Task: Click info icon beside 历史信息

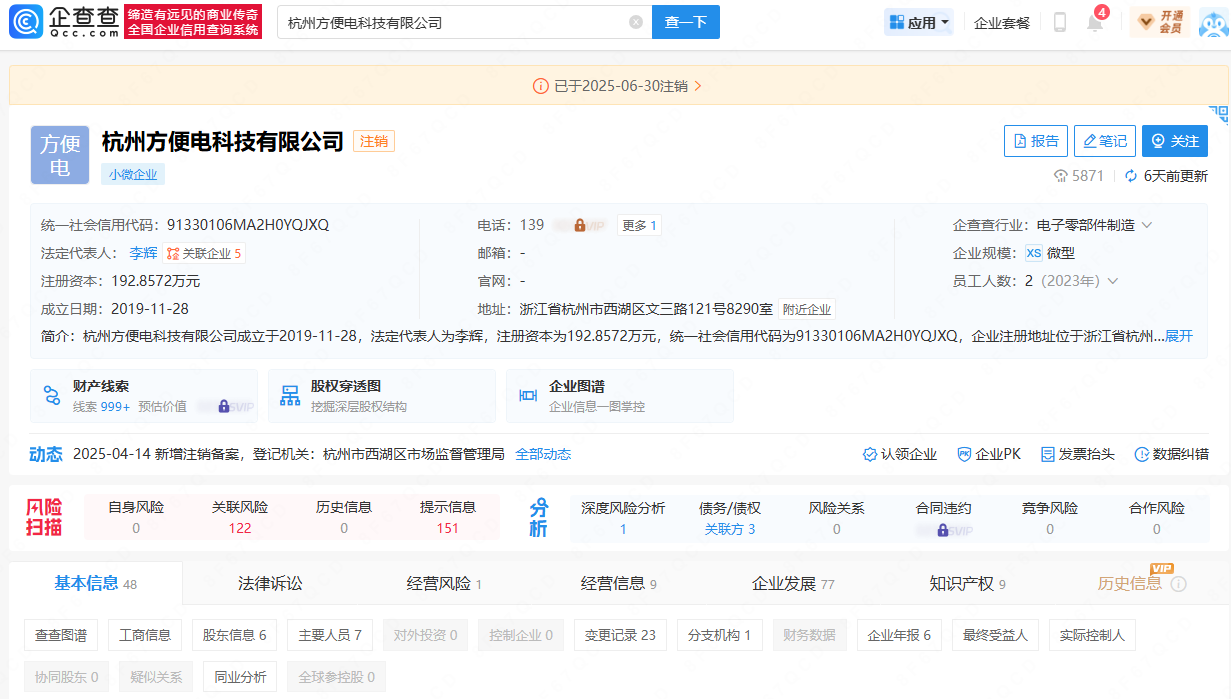Action: (1178, 584)
